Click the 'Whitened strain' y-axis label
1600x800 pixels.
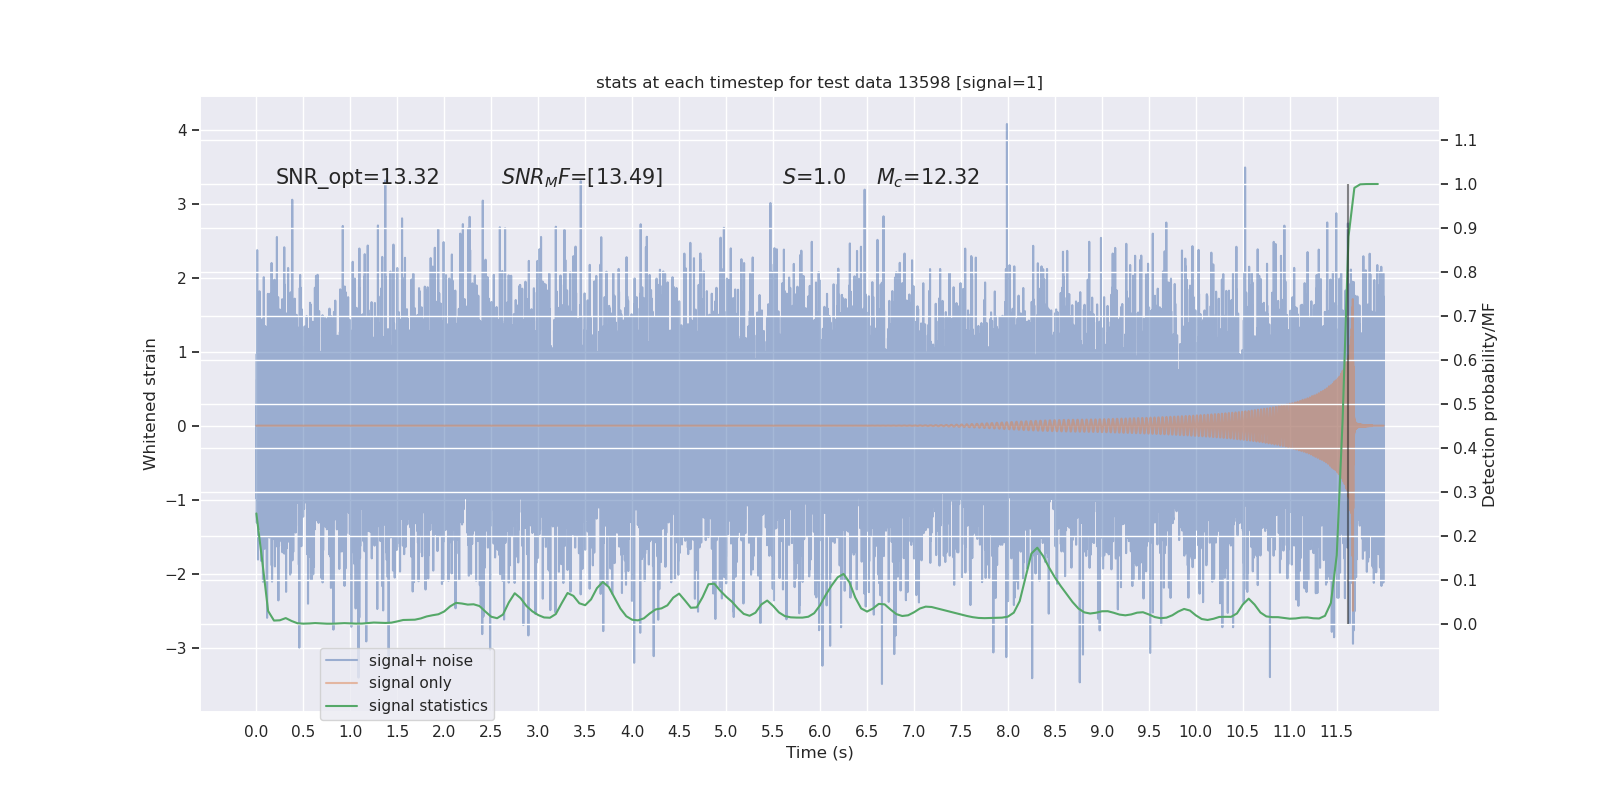coord(150,404)
